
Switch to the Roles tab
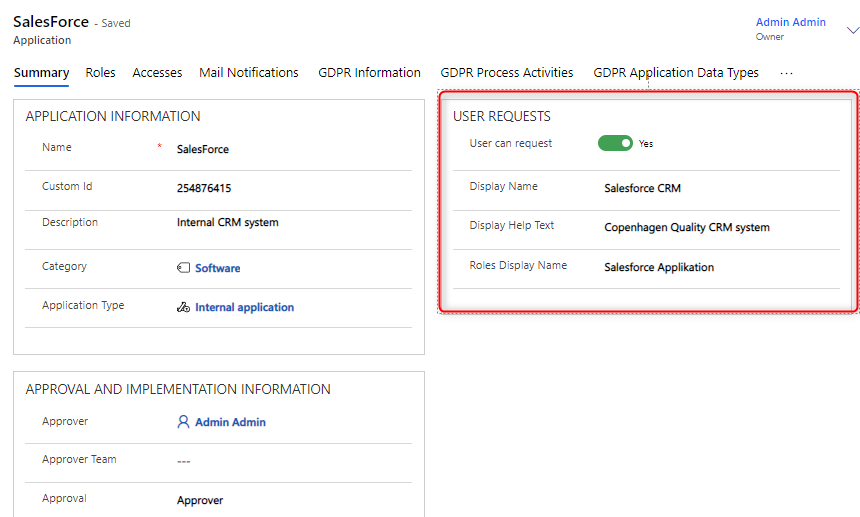coord(100,73)
